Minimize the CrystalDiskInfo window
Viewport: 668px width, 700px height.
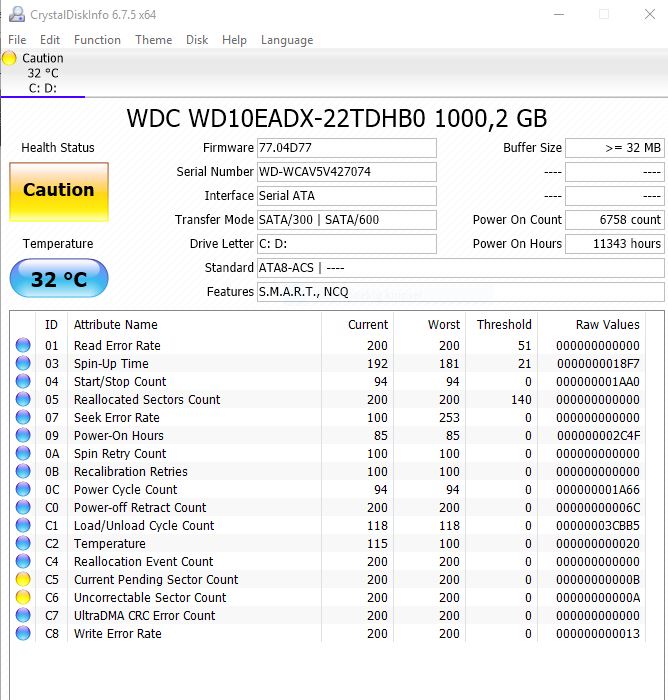559,14
